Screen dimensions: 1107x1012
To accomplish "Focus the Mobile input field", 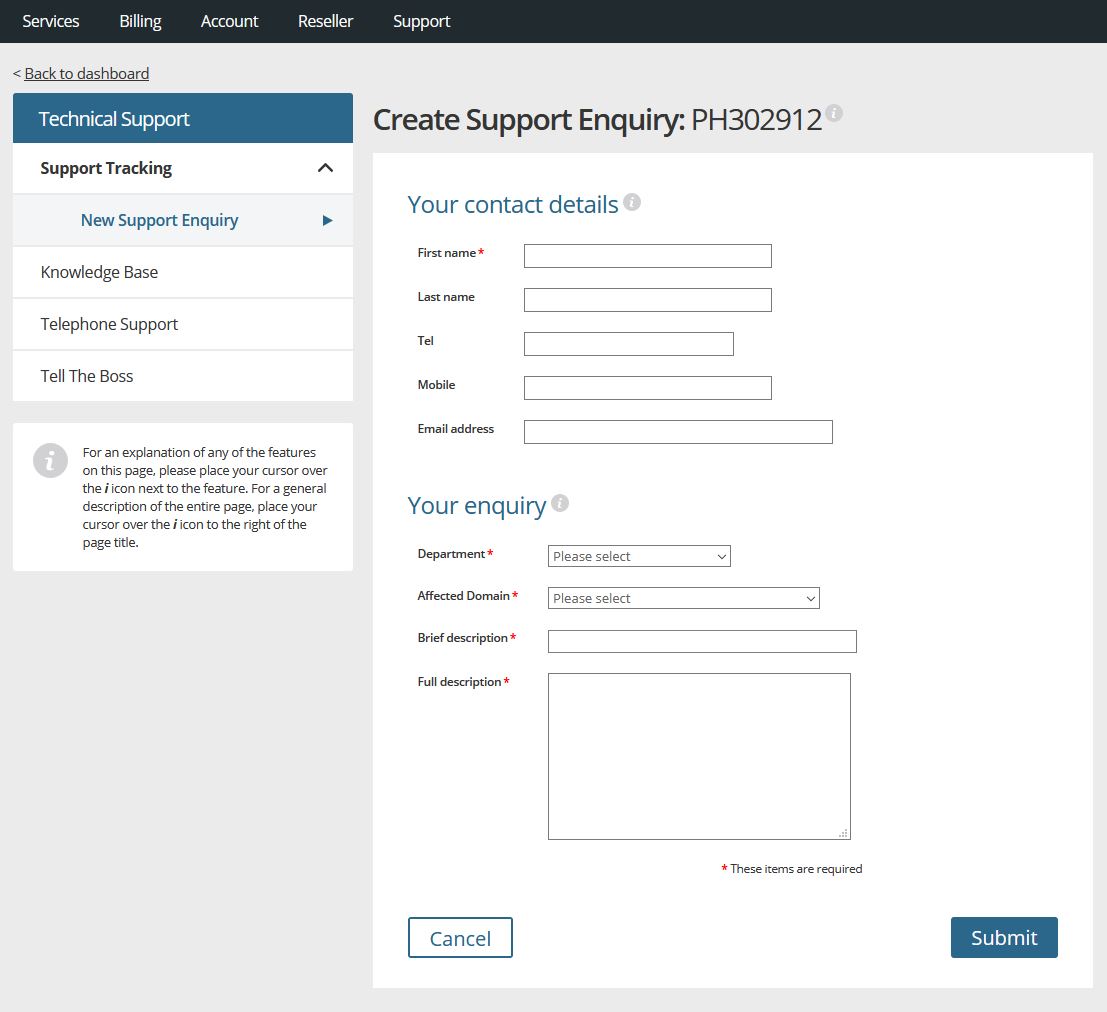I will [x=647, y=388].
